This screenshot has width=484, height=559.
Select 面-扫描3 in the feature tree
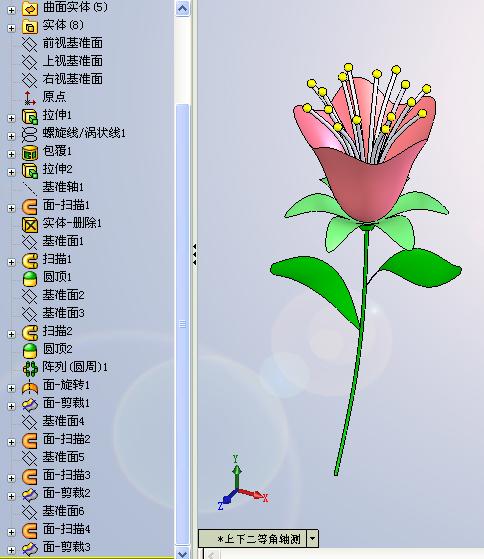click(x=66, y=475)
